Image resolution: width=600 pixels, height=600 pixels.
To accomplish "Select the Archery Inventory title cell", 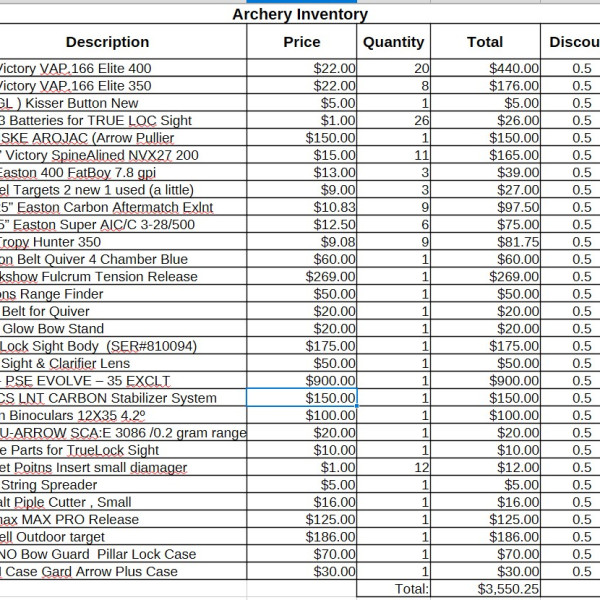I will (x=300, y=14).
